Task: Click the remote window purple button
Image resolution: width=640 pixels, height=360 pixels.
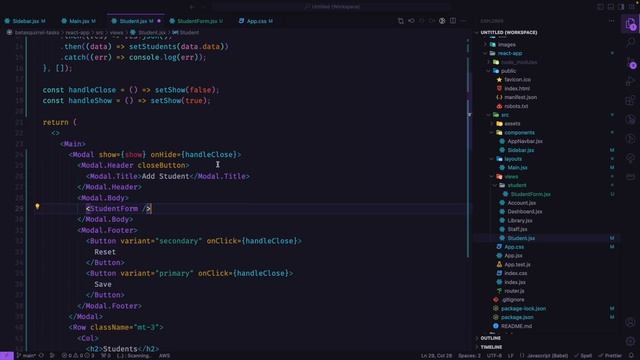Action: tap(7, 356)
